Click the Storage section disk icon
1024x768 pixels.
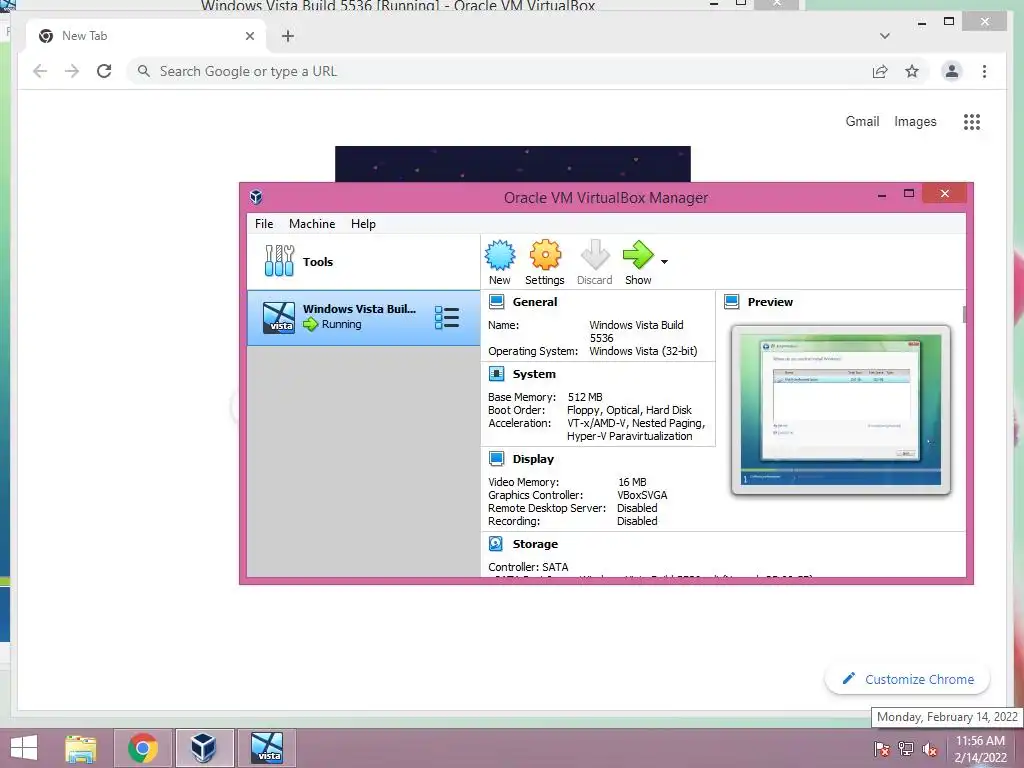[x=496, y=543]
